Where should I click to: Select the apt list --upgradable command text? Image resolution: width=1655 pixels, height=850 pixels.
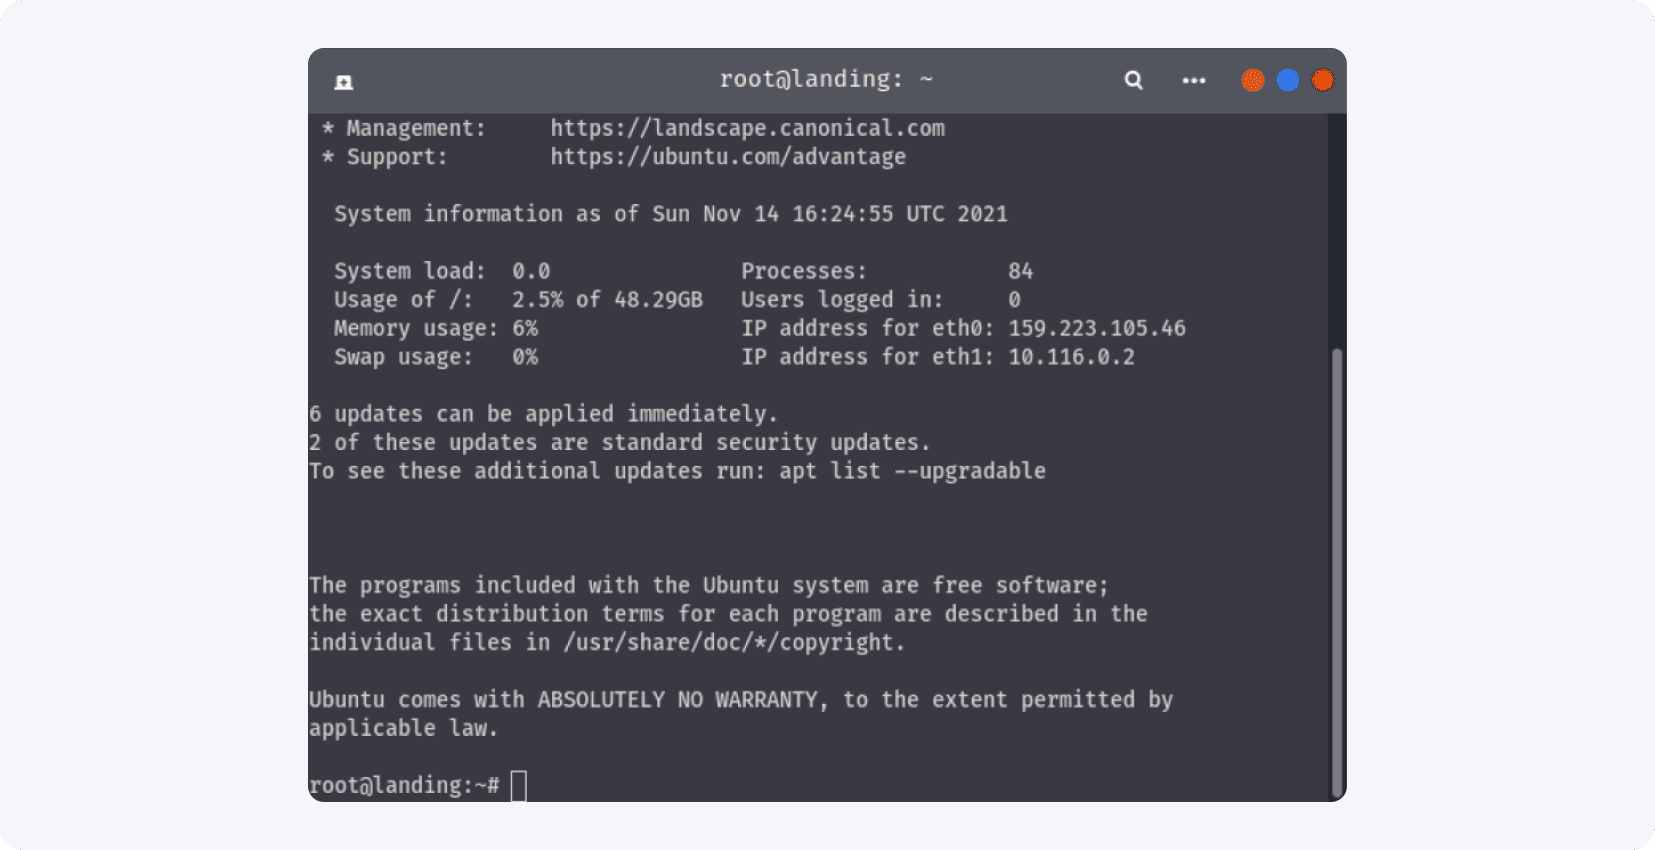[913, 470]
